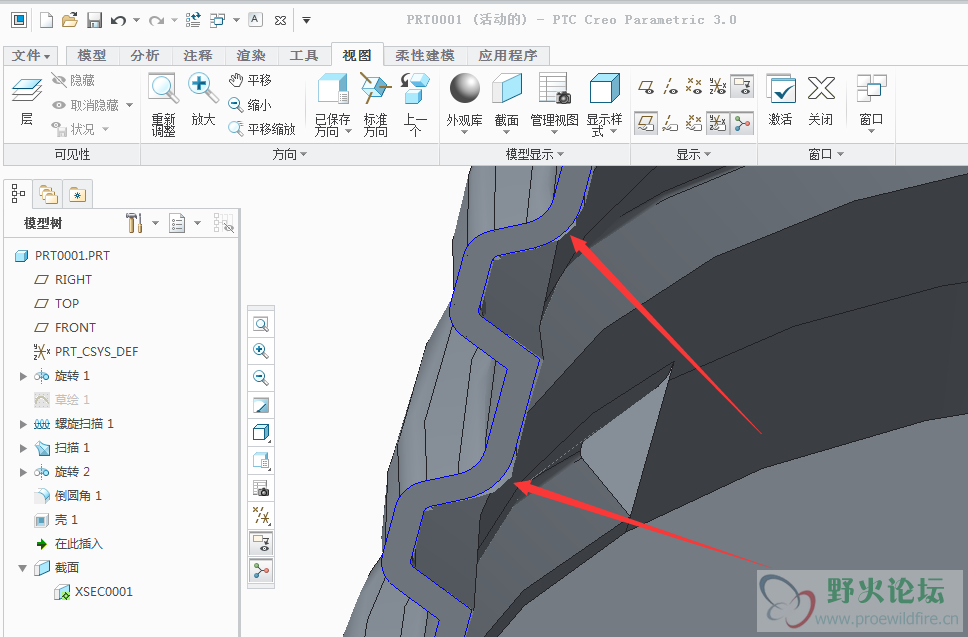Click Repaint icon in graphics toolbar

coord(261,406)
